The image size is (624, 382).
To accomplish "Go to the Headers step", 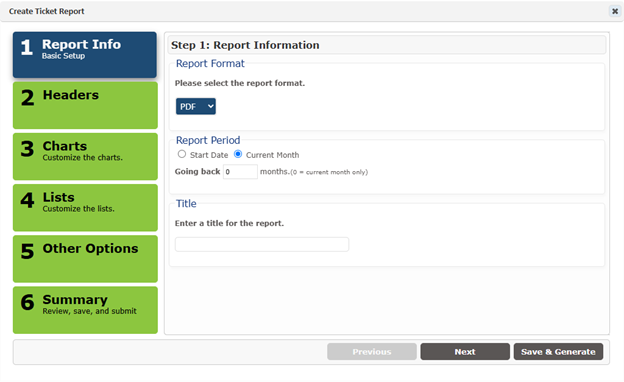I will coord(85,105).
